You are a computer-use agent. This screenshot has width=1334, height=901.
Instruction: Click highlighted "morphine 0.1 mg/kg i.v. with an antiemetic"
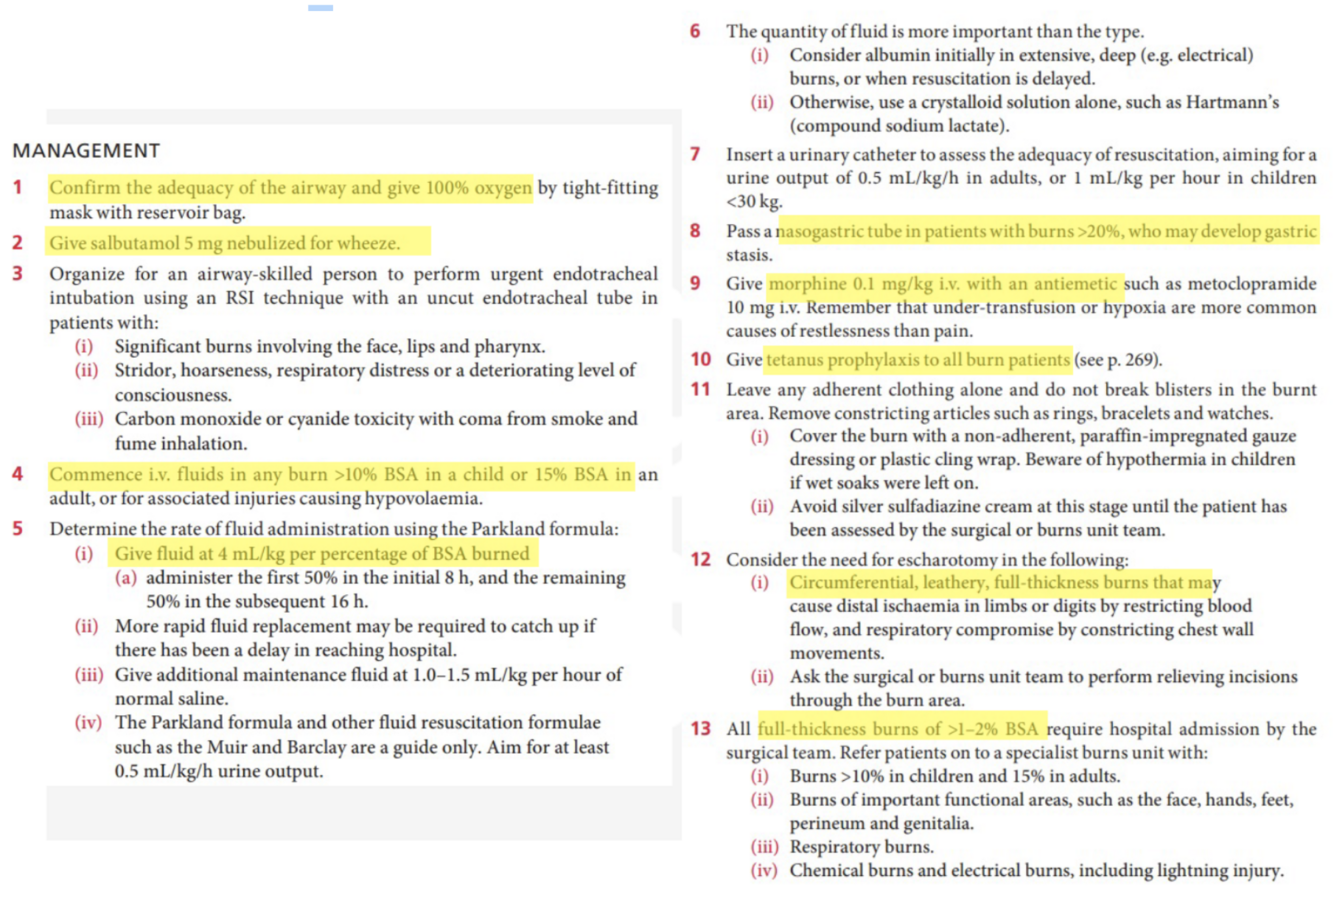click(943, 284)
